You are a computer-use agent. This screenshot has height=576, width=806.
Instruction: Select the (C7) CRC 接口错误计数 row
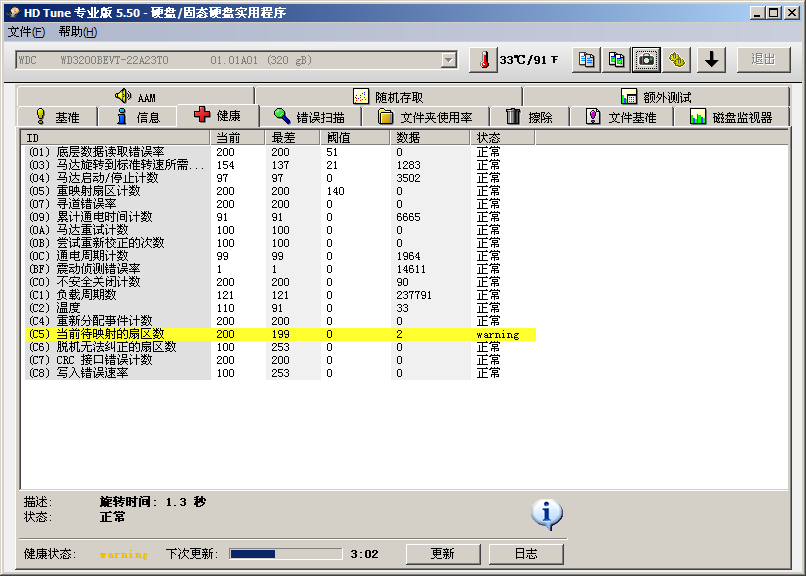pyautogui.click(x=280, y=360)
